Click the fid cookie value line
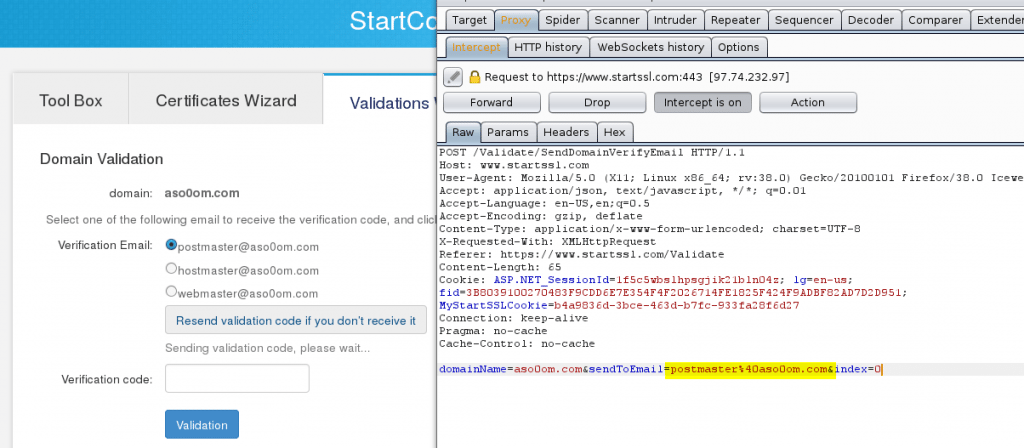1024x448 pixels. click(x=673, y=293)
